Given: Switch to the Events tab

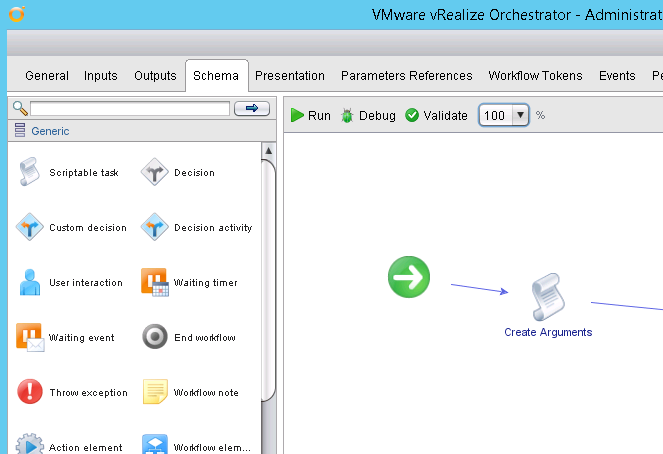Looking at the screenshot, I should coord(617,76).
